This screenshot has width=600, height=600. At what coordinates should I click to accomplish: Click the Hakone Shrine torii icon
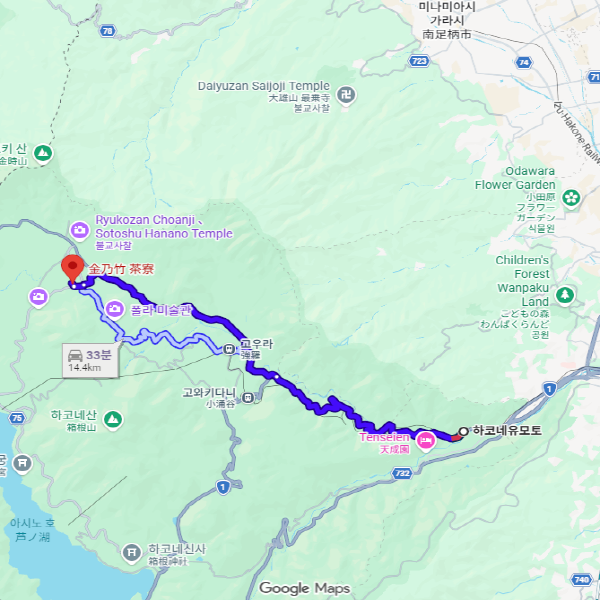[x=132, y=553]
